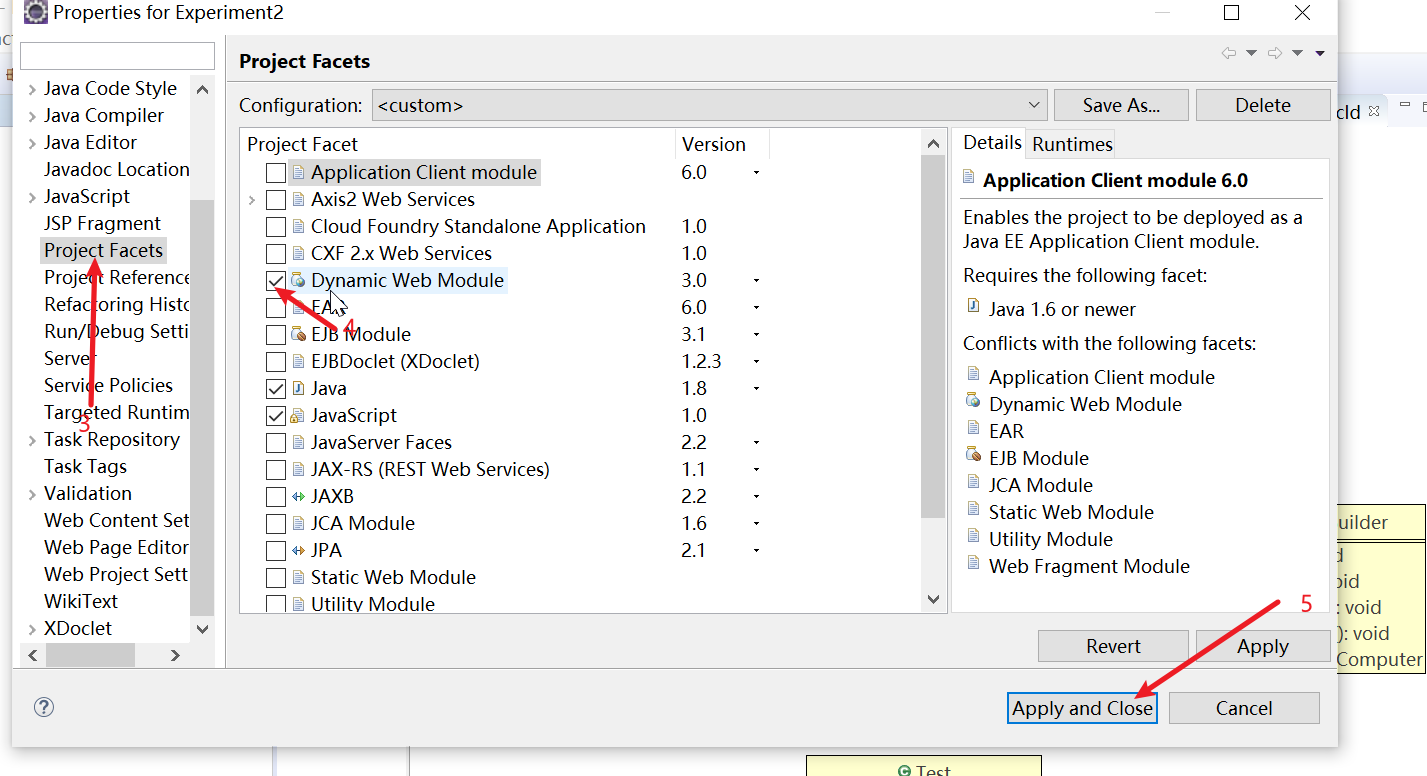1427x776 pixels.
Task: Click the Delete configuration button
Action: tap(1262, 105)
